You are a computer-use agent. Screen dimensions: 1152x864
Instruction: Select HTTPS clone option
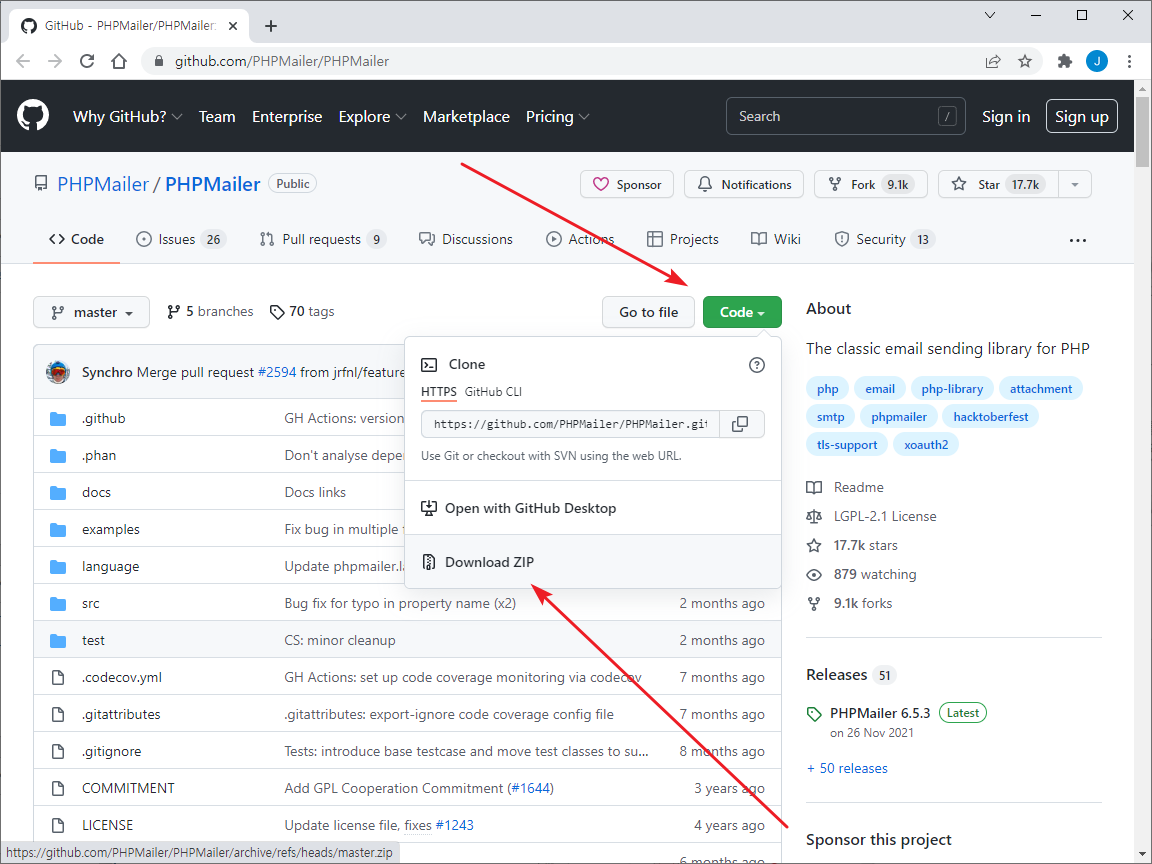[x=439, y=392]
